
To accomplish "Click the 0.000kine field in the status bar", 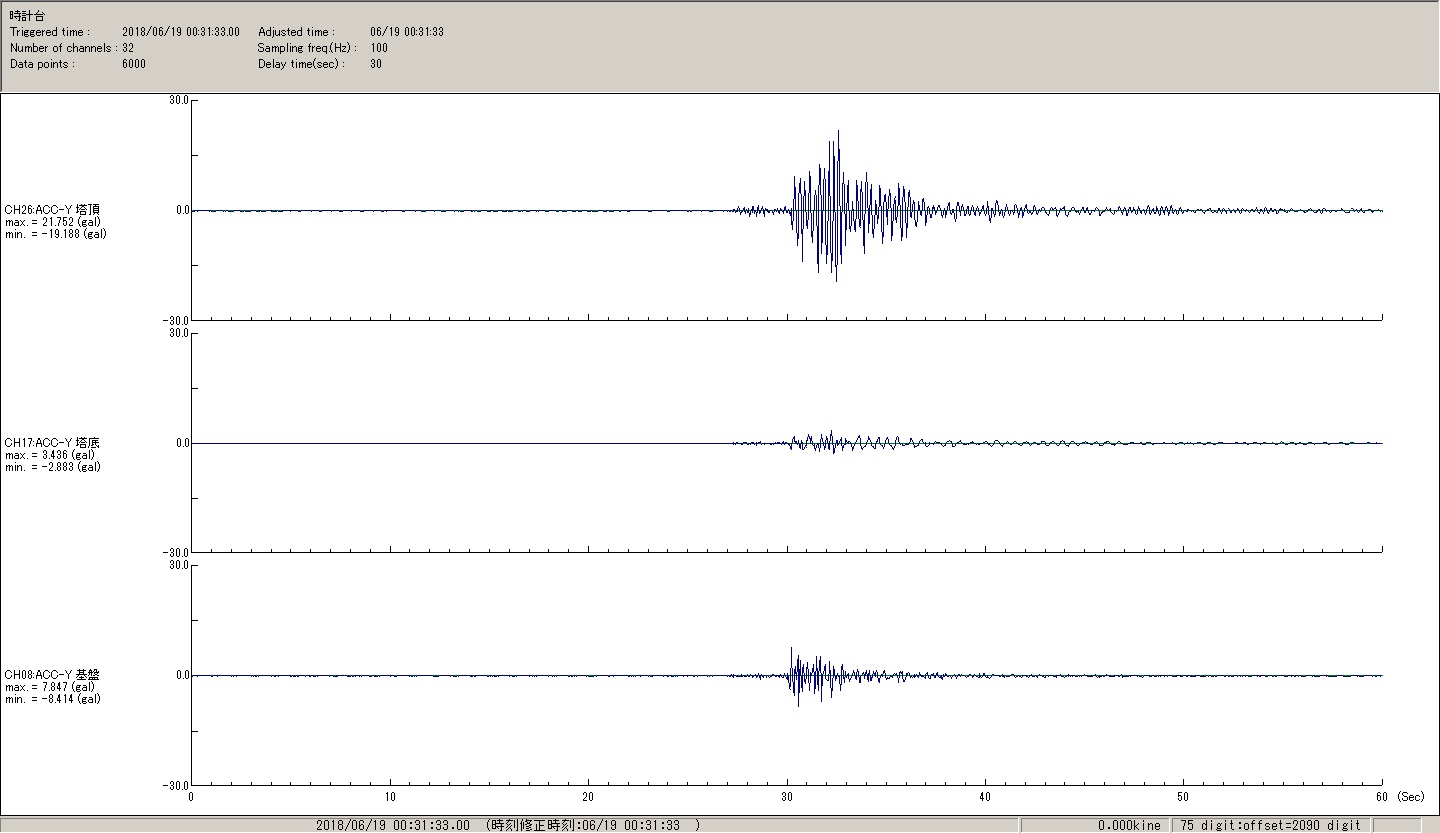I will [x=1129, y=825].
